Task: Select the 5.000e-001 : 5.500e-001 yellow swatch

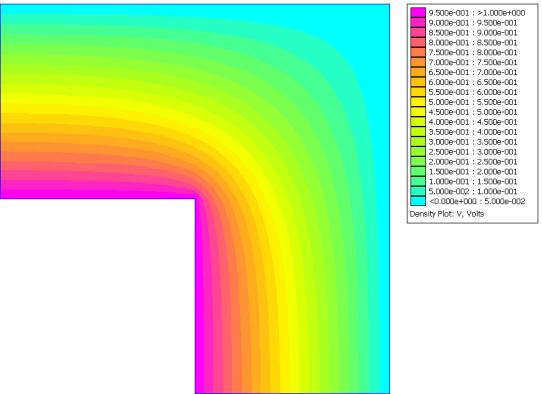Action: [x=418, y=102]
